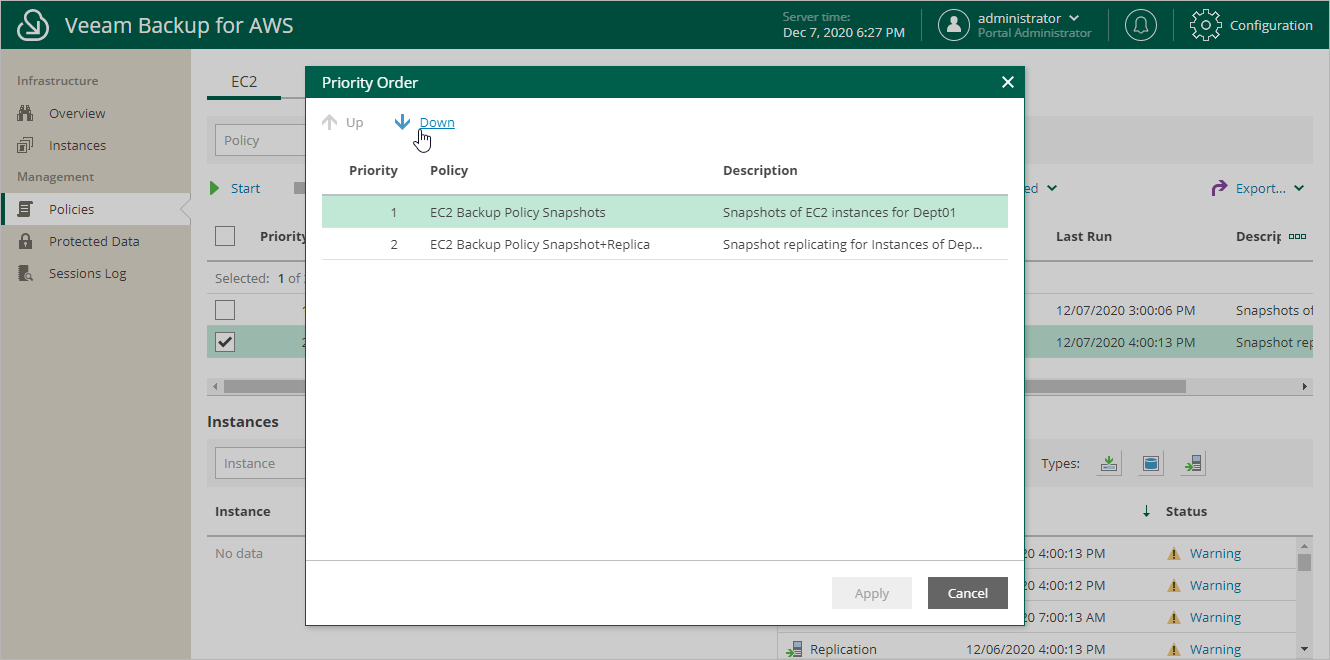Click the No data text under Instance
This screenshot has width=1330, height=660.
pos(239,553)
